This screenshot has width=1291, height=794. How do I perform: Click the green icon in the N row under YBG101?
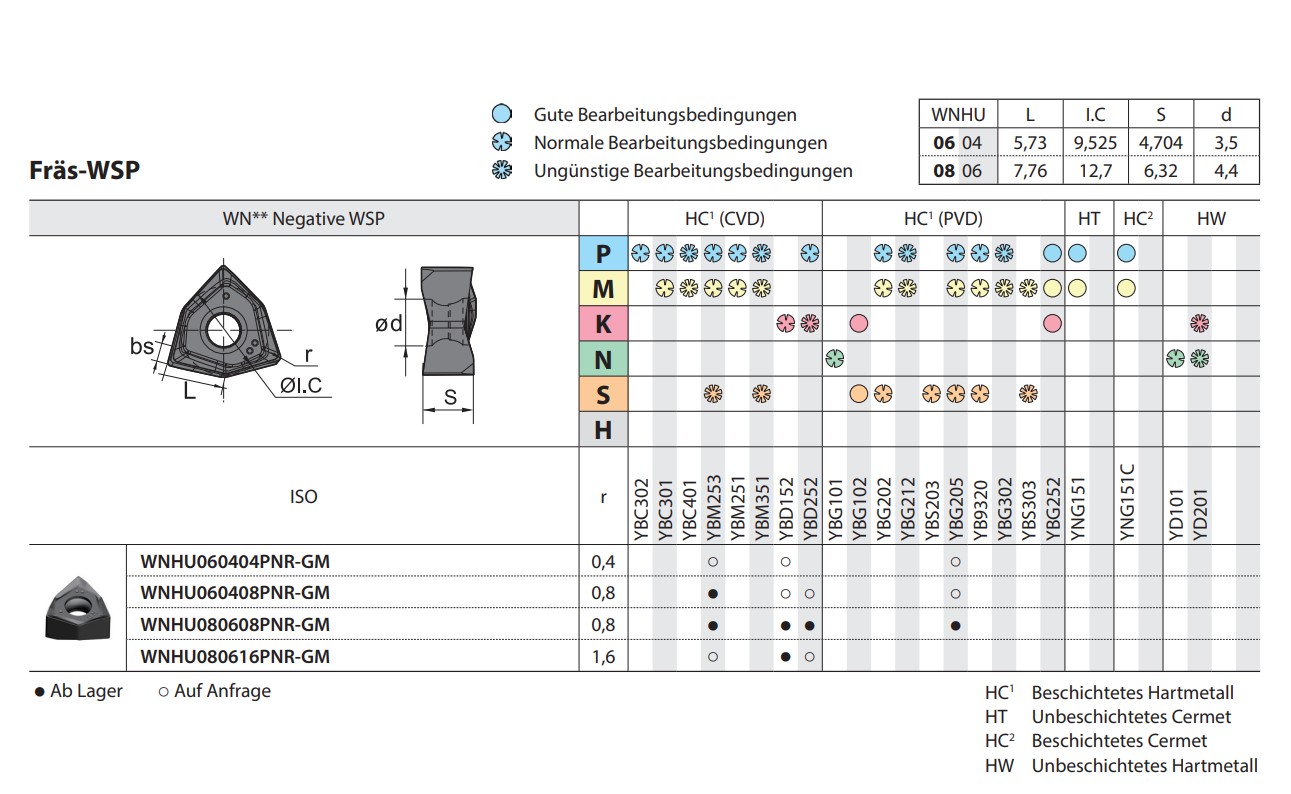tap(834, 358)
